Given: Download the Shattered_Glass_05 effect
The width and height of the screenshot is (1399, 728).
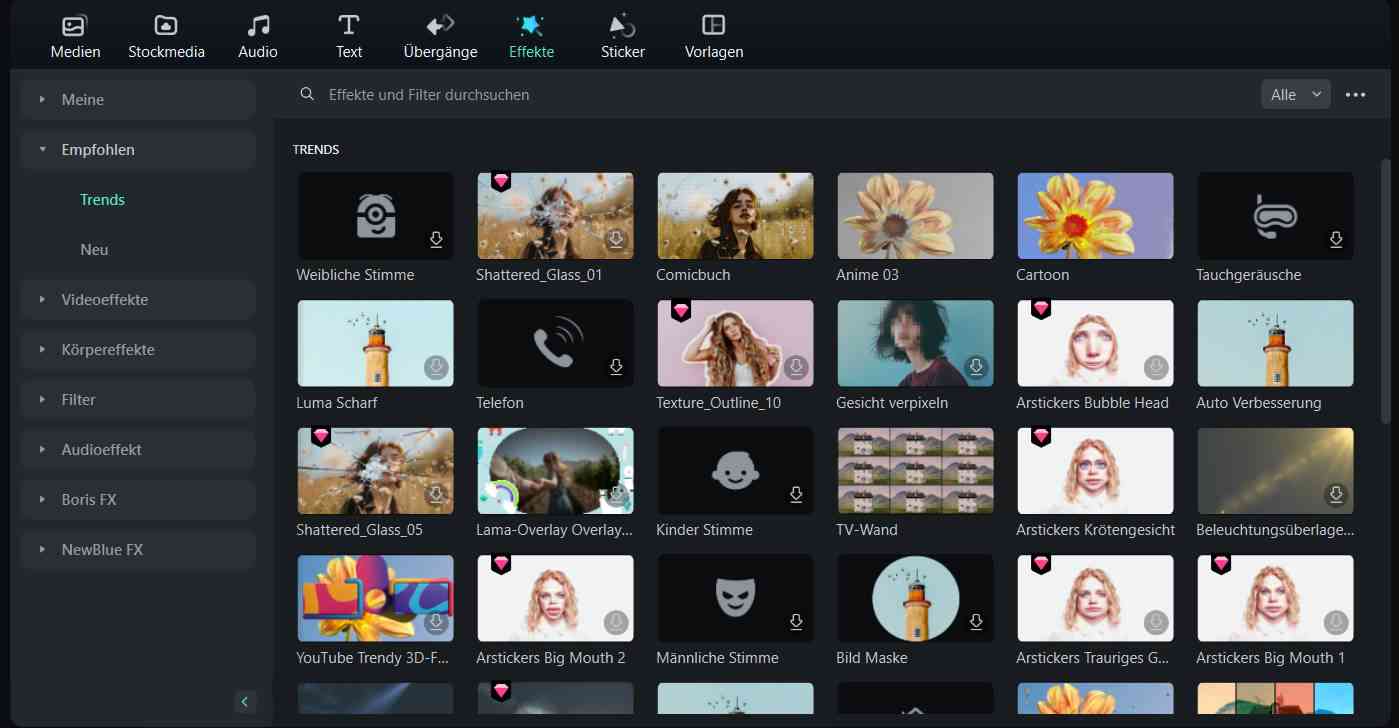Looking at the screenshot, I should click(436, 495).
